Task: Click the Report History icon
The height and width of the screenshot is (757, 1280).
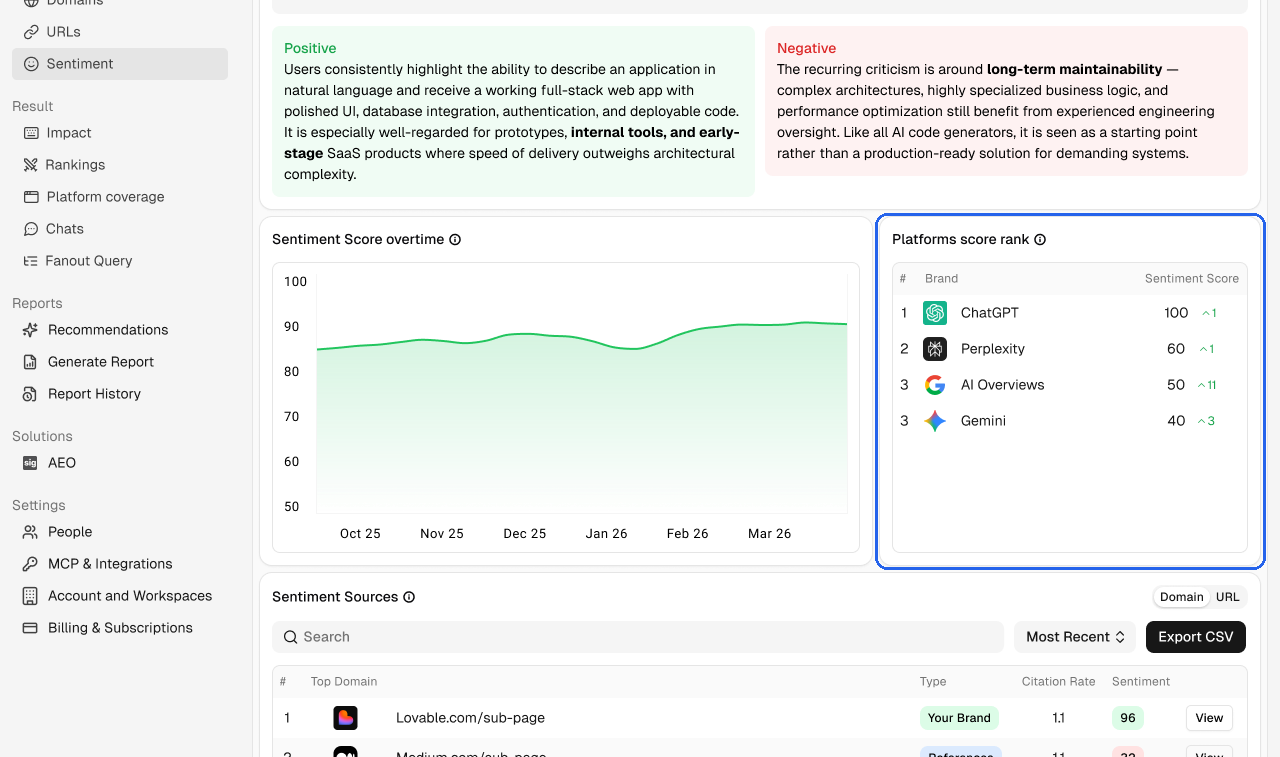Action: (30, 394)
